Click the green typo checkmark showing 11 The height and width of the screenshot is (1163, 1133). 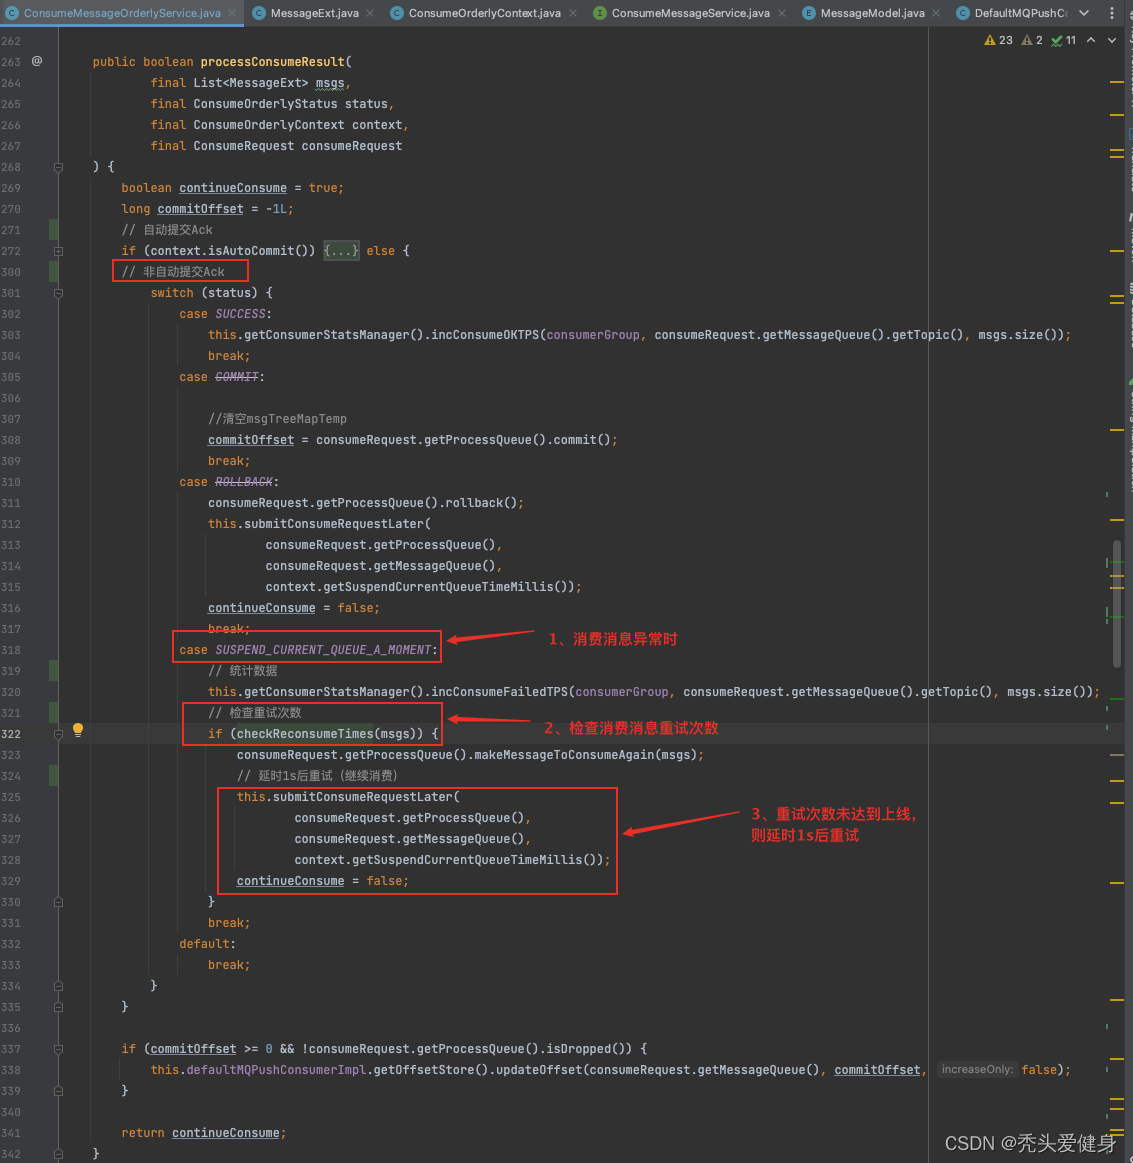(1064, 40)
